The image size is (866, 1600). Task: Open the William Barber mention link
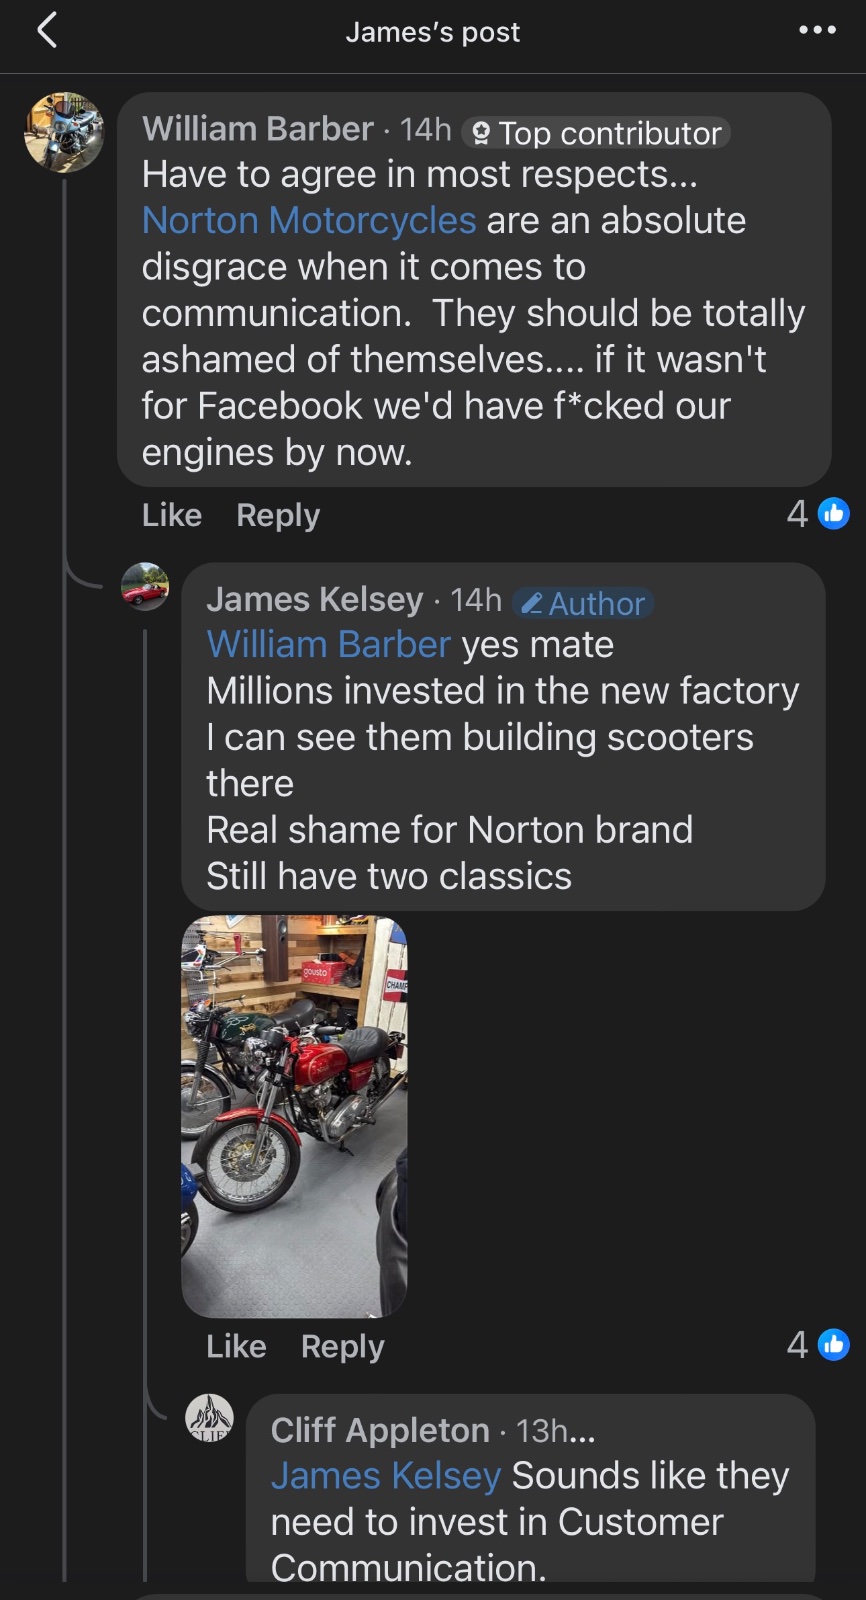(328, 645)
